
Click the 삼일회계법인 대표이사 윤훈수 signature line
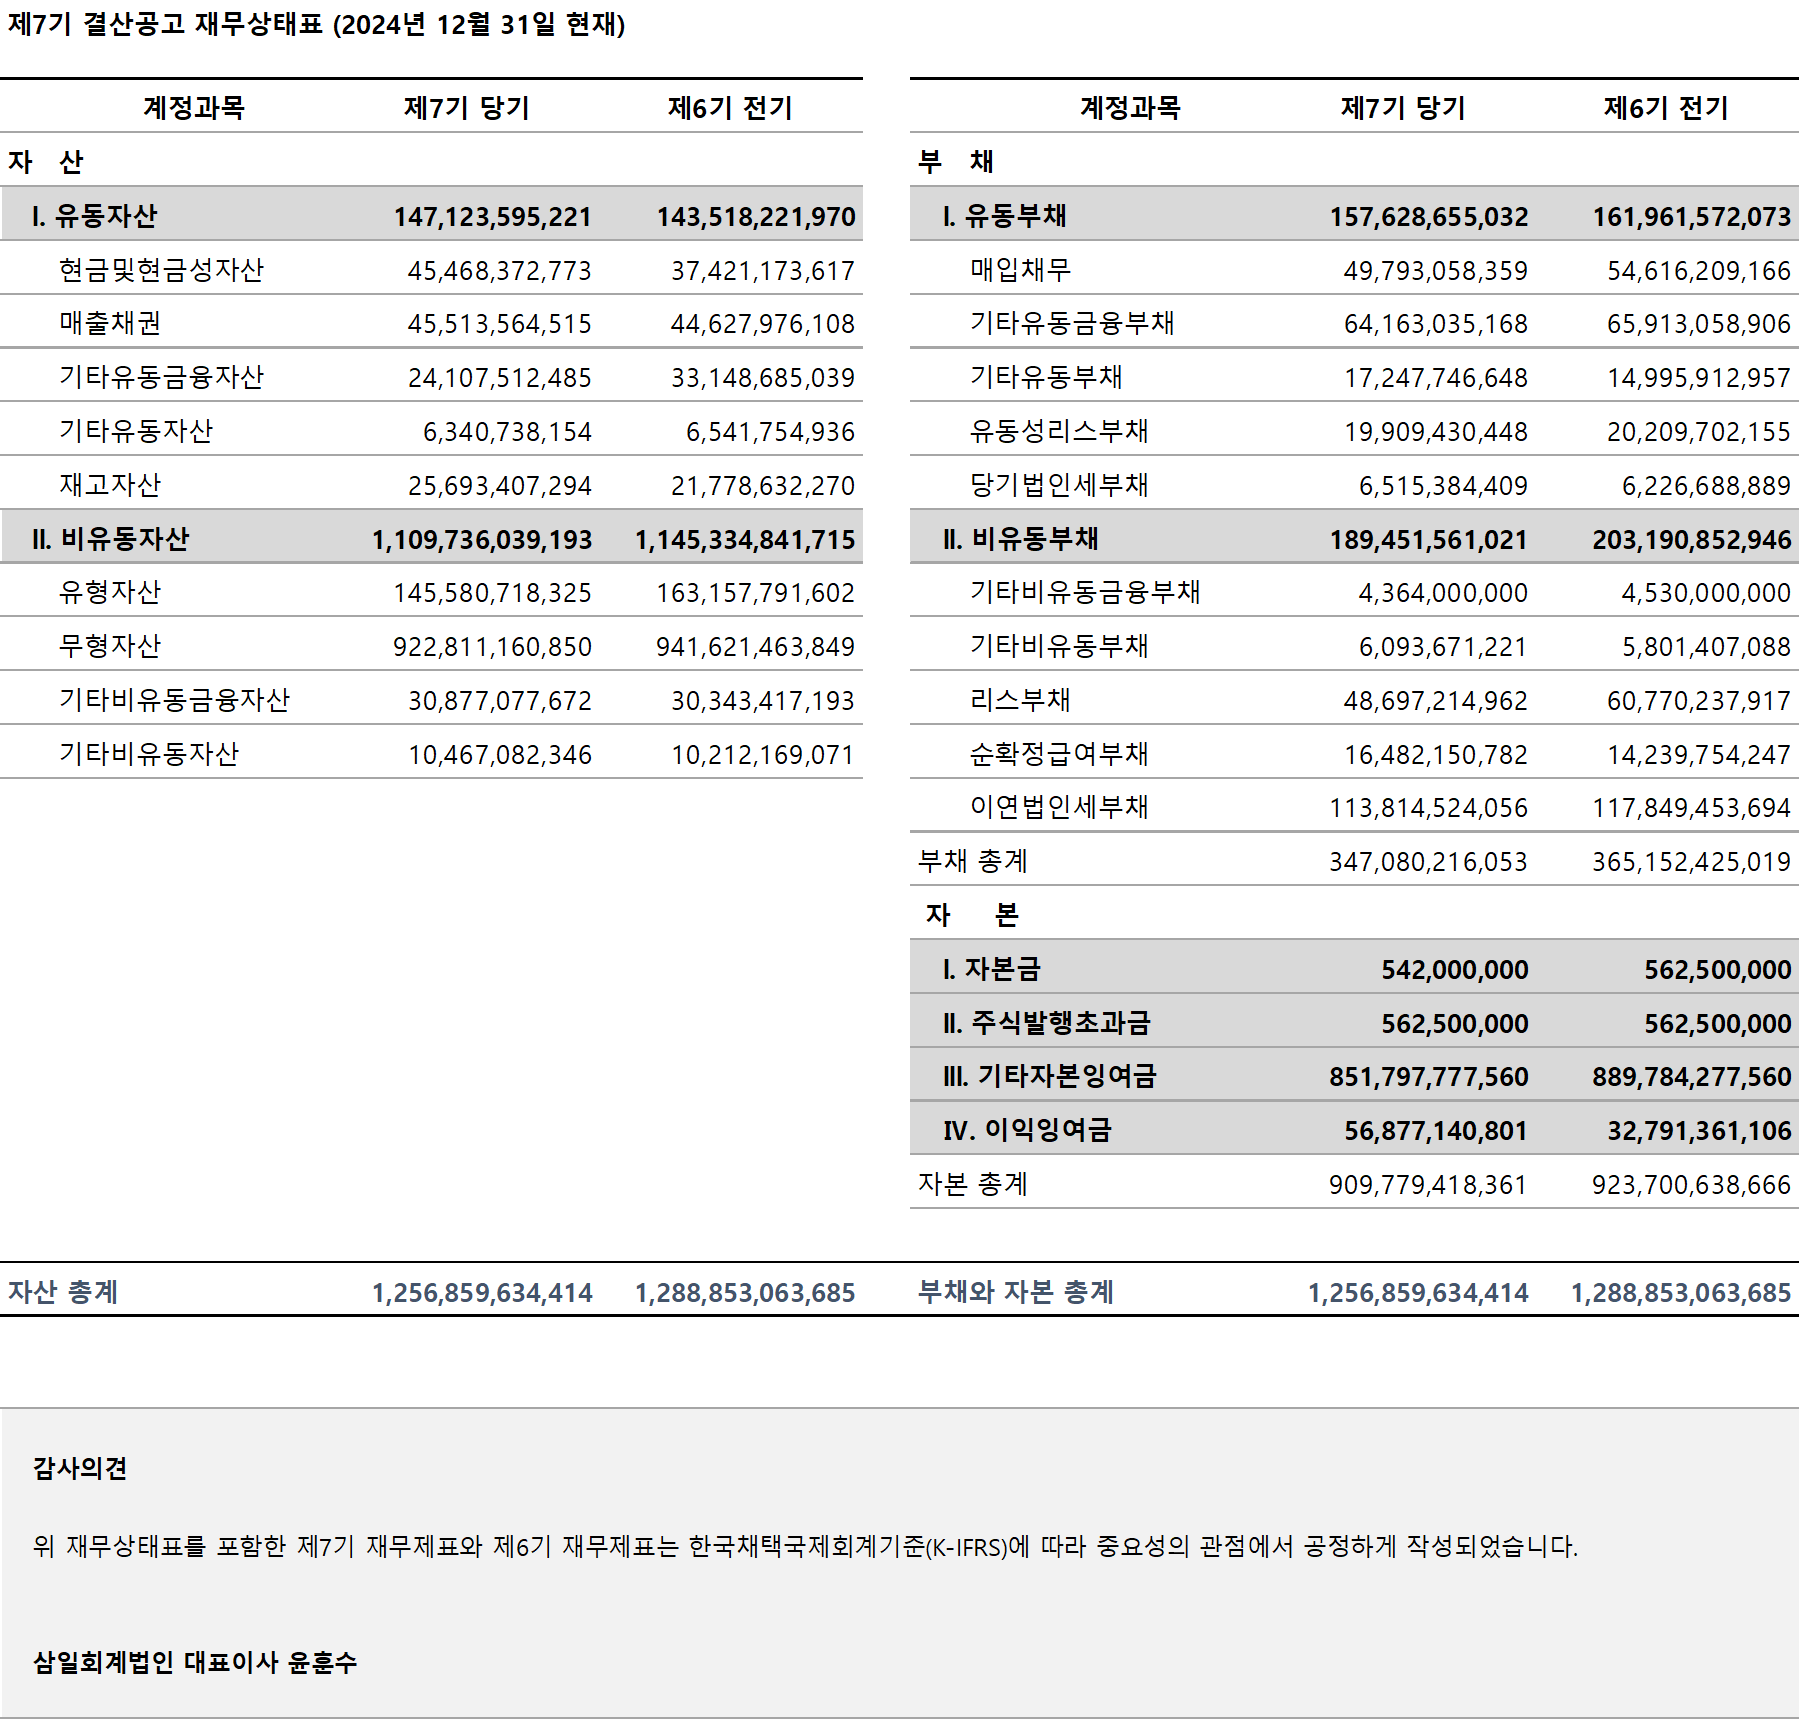[x=195, y=1662]
